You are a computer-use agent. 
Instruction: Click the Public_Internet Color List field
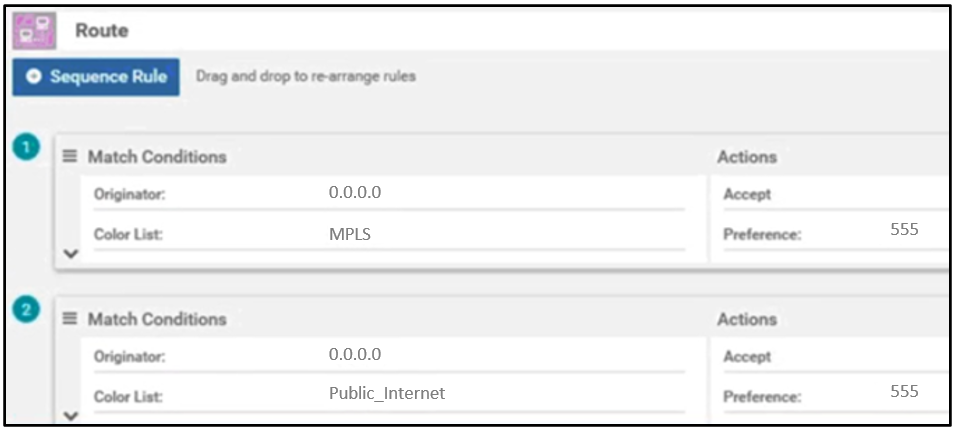point(387,393)
